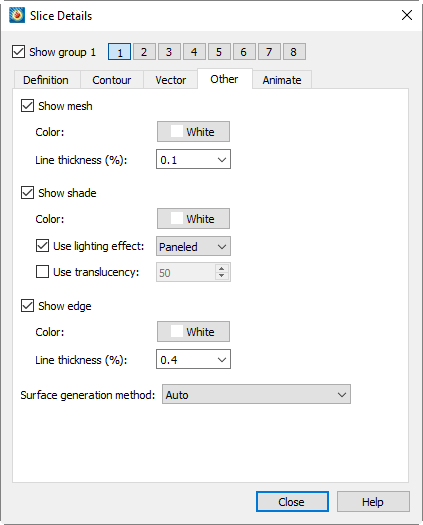The image size is (423, 525).
Task: Toggle the Use lighting effect checkbox
Action: coord(42,246)
